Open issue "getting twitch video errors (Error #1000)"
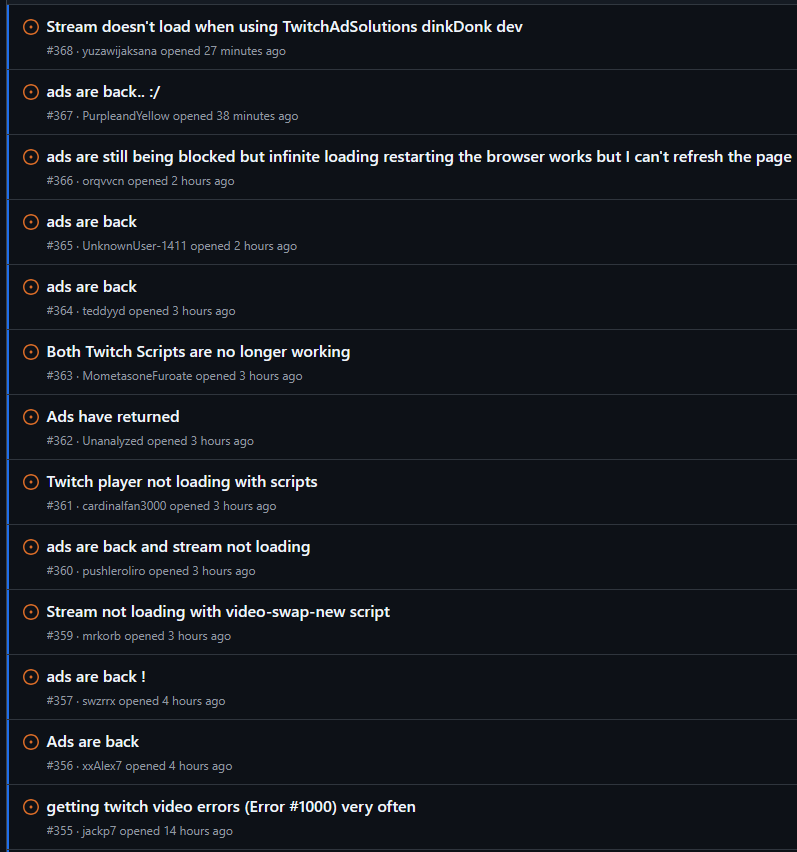 231,807
